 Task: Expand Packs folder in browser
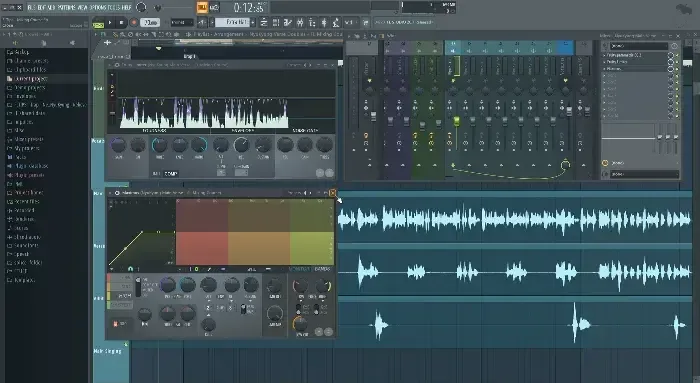coord(17,157)
